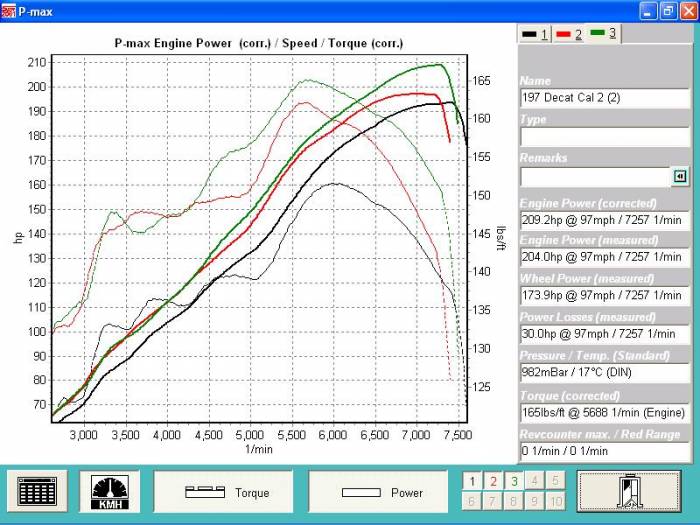Switch to the black run 1 tab
The height and width of the screenshot is (525, 700).
coord(534,34)
